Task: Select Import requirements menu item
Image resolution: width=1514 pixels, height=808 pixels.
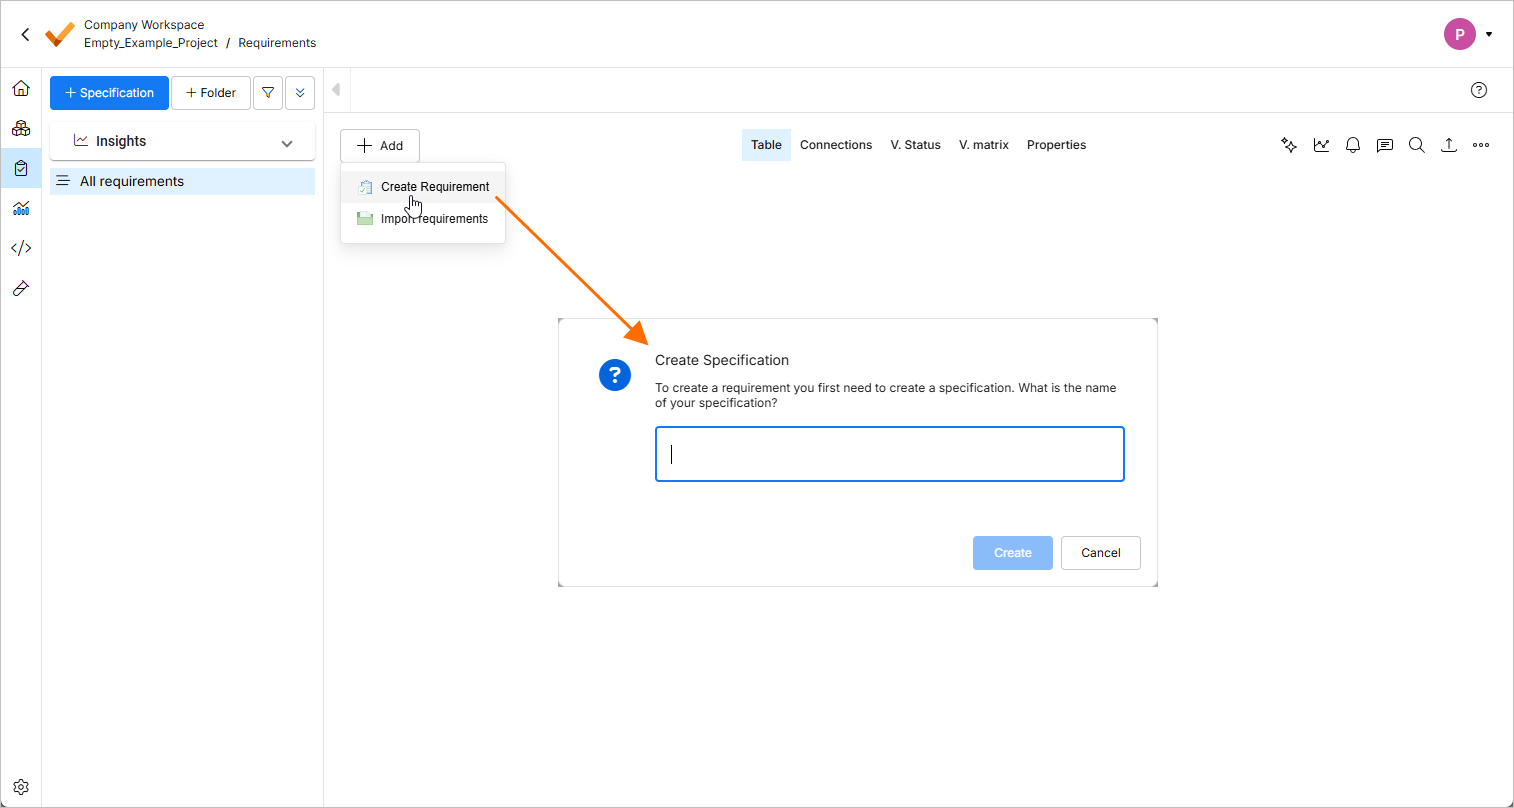Action: (434, 219)
